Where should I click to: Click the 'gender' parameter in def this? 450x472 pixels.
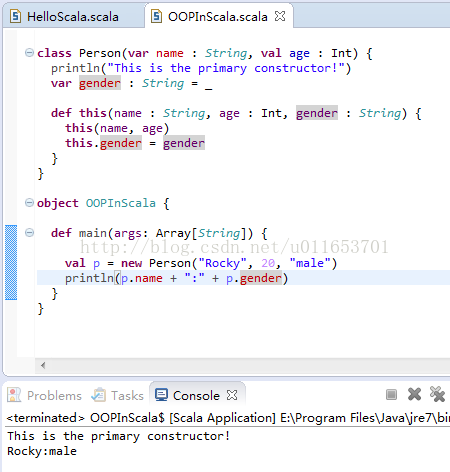click(317, 113)
